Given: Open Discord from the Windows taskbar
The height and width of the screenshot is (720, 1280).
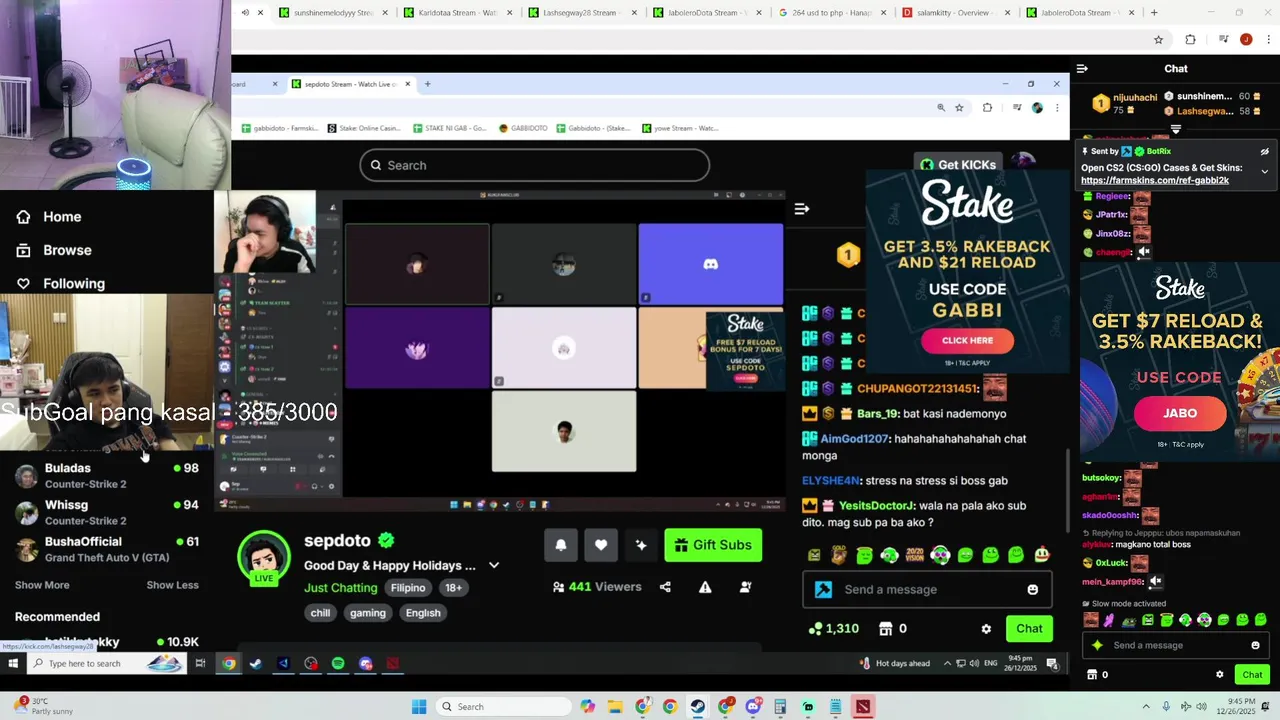Looking at the screenshot, I should click(753, 707).
